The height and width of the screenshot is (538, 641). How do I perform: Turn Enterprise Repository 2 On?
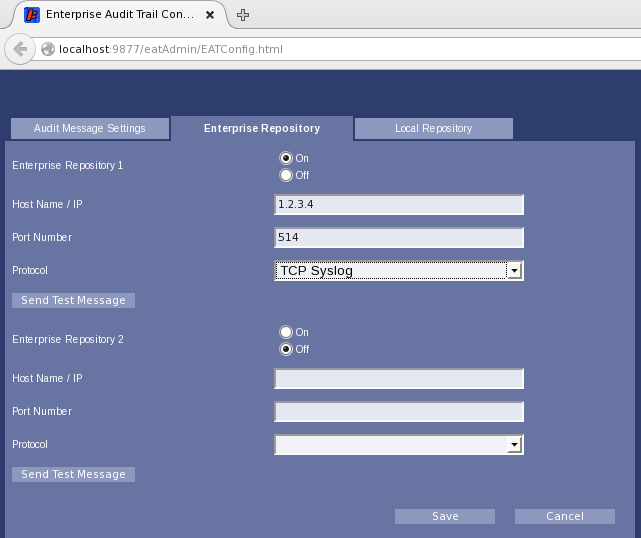click(x=286, y=332)
